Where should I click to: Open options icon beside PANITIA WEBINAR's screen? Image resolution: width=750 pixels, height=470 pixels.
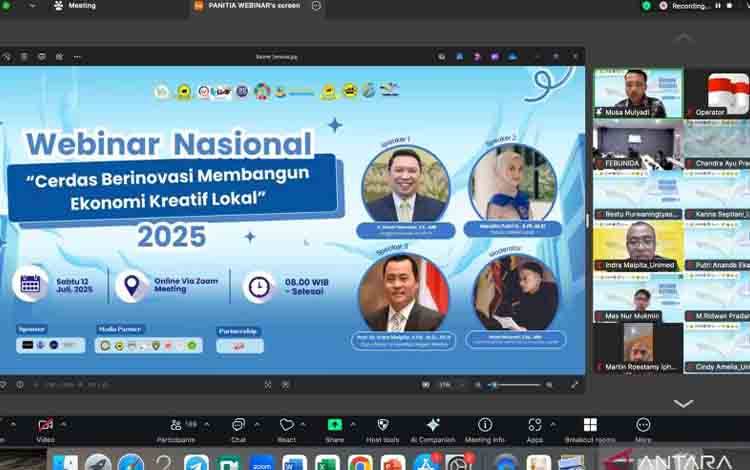tap(316, 6)
